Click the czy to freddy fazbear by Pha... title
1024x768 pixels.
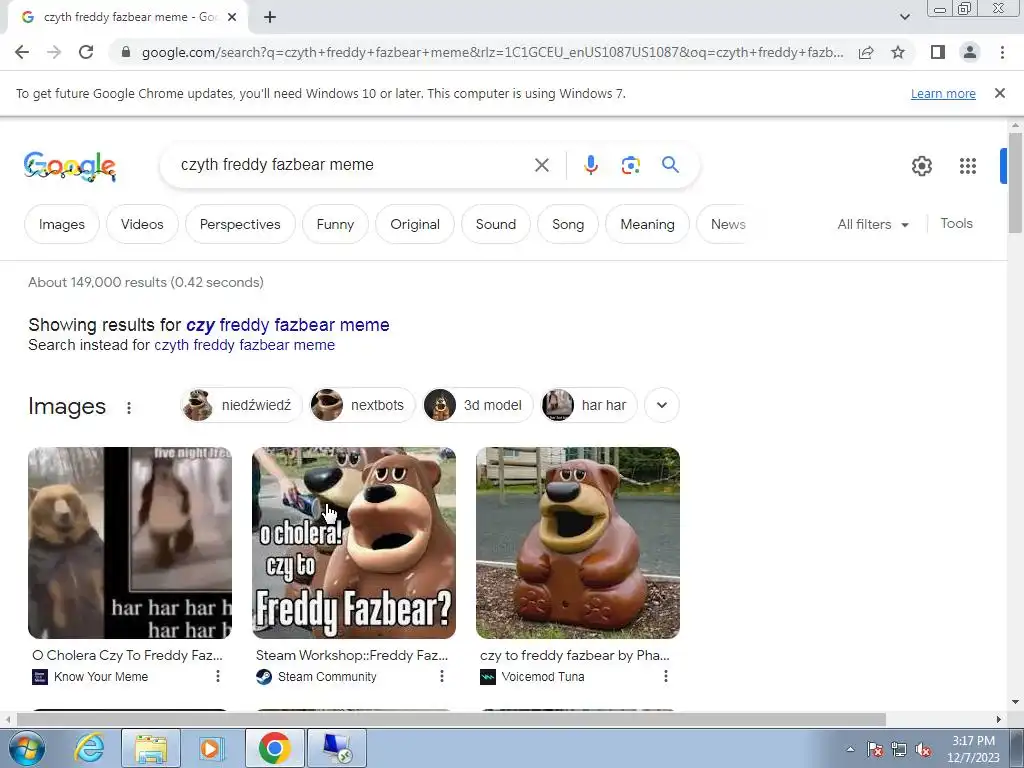(575, 655)
